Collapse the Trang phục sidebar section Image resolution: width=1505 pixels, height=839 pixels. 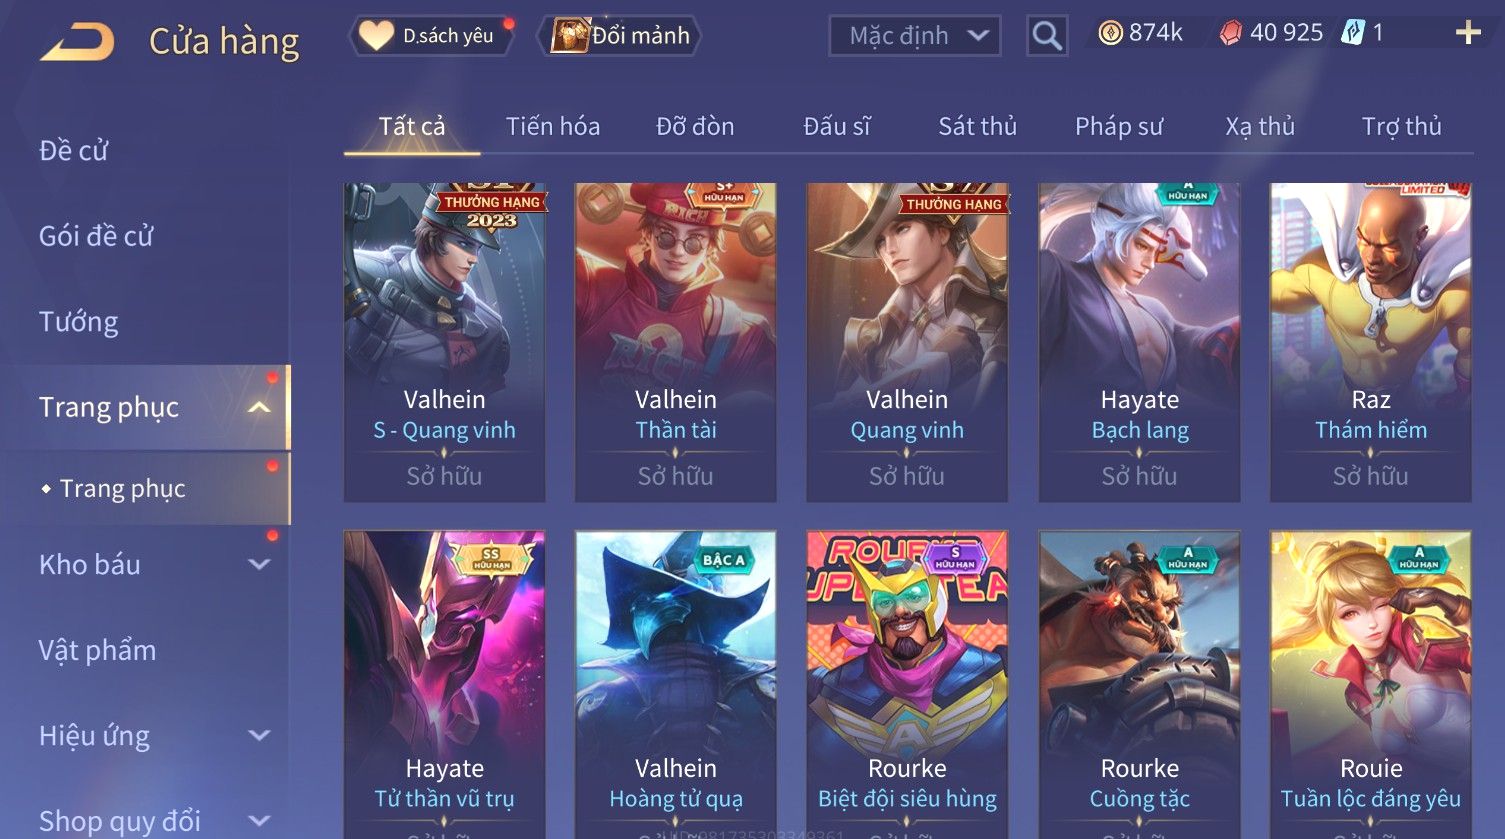(x=260, y=407)
